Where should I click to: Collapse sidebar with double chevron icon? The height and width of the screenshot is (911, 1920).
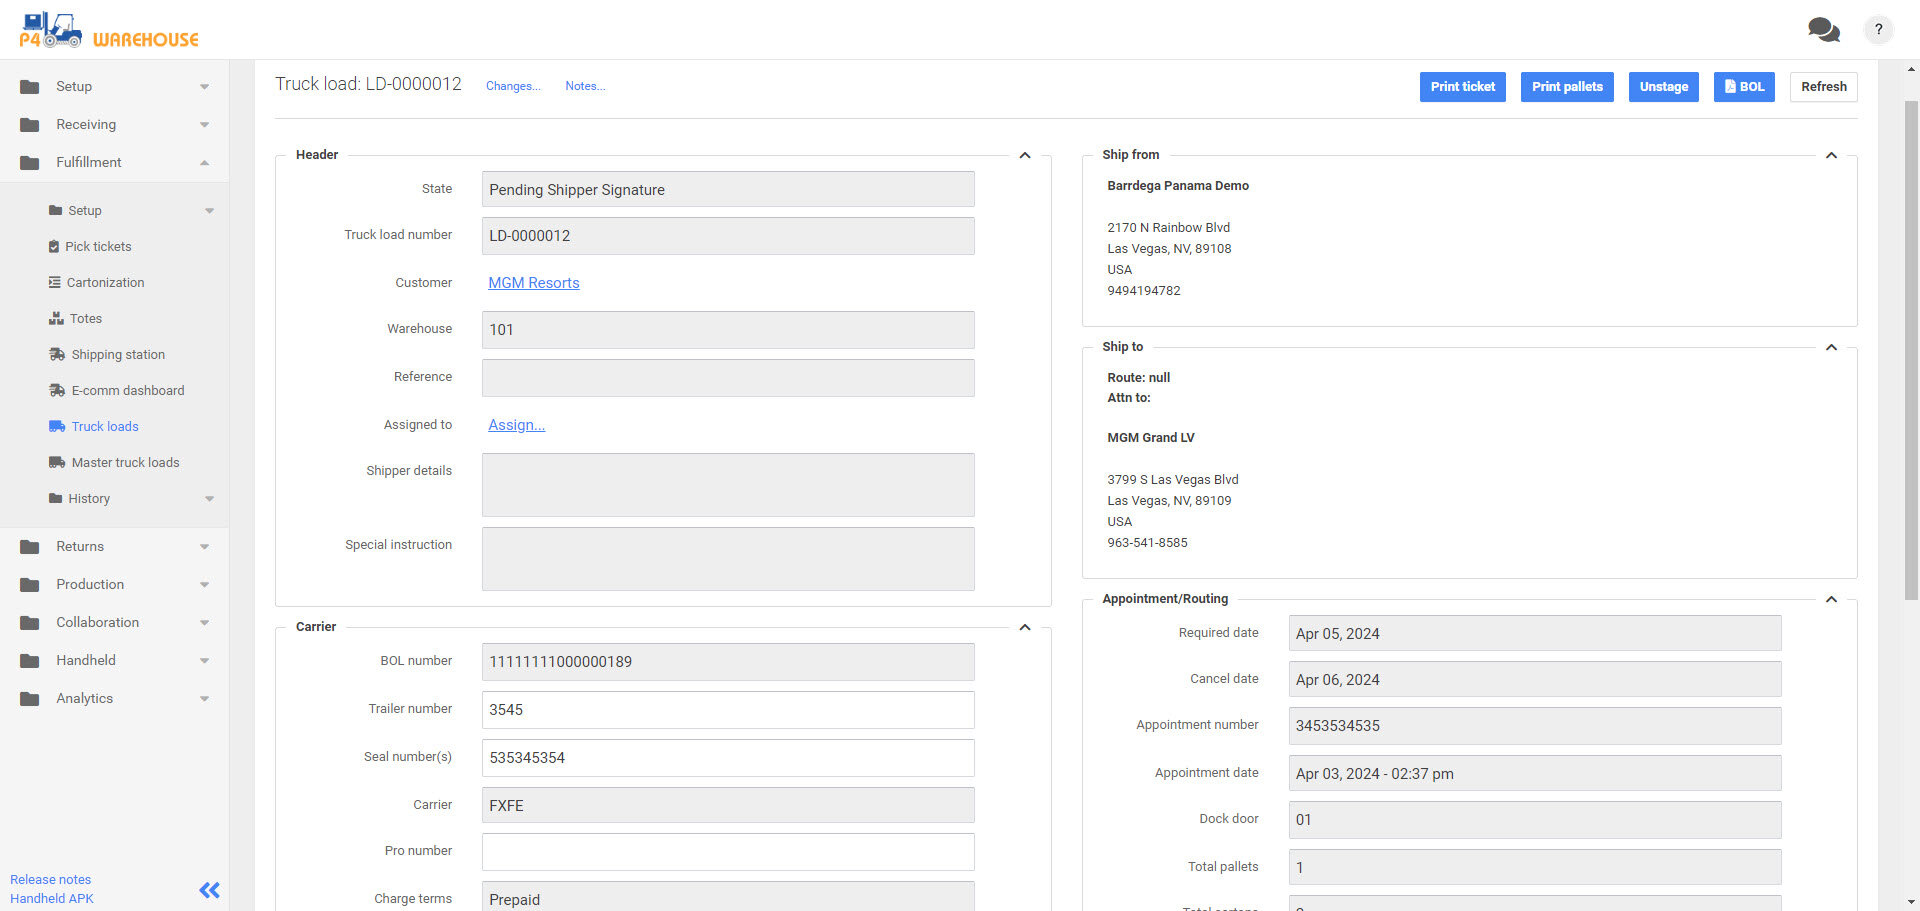(209, 890)
